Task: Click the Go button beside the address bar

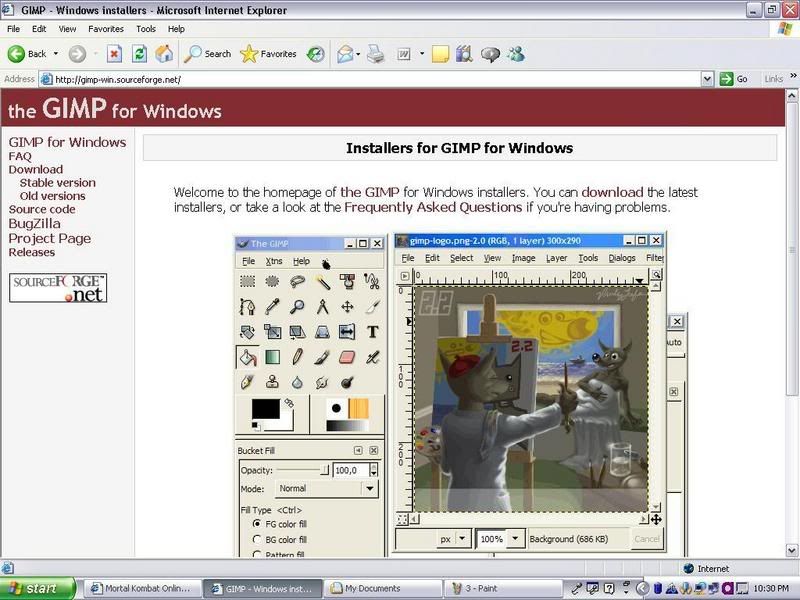Action: click(734, 79)
